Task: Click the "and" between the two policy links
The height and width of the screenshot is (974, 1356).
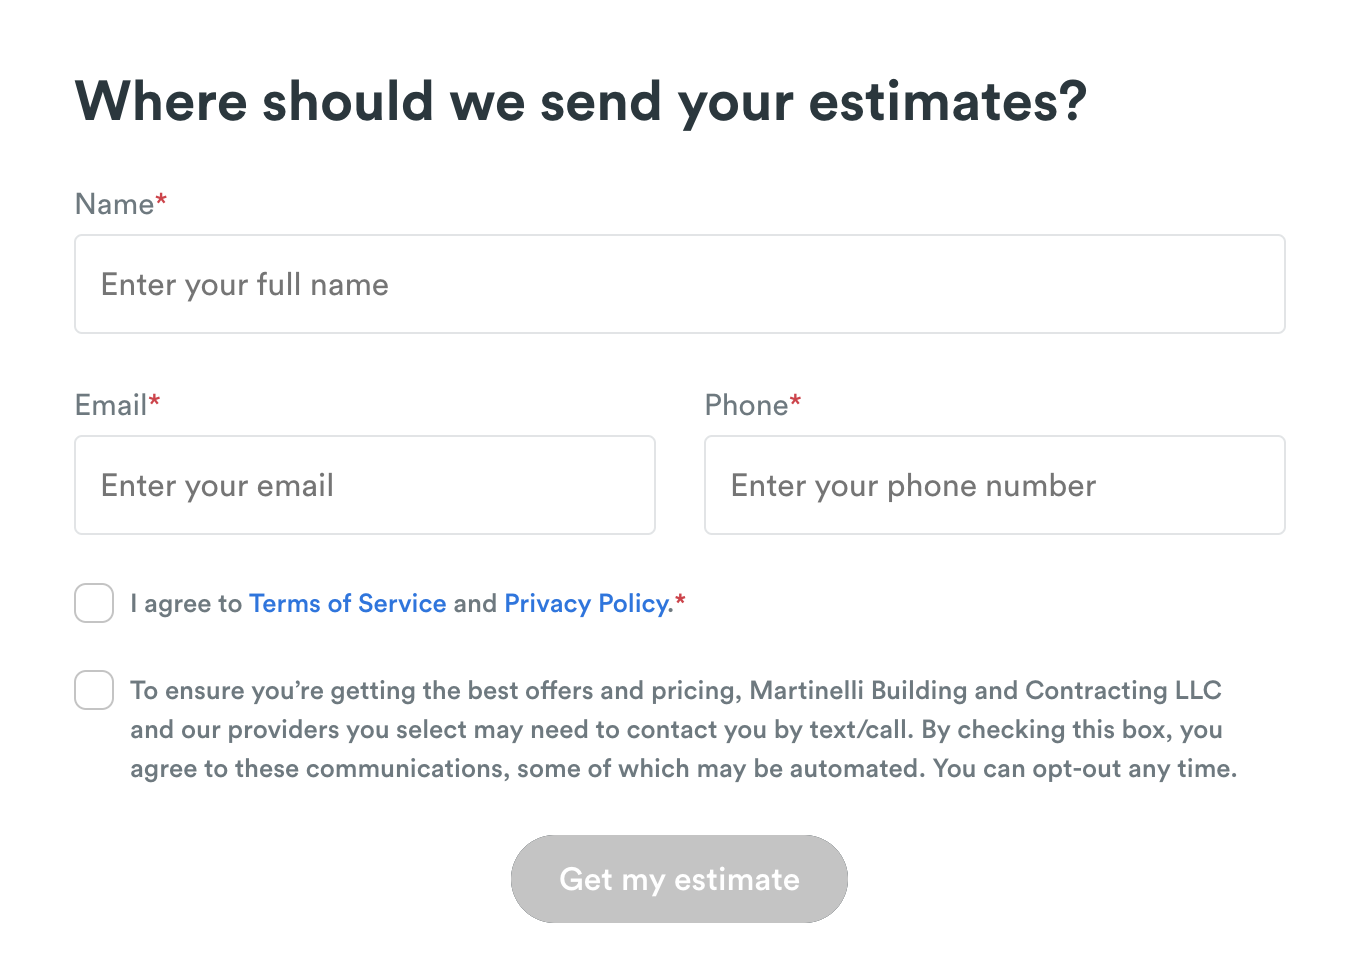Action: (x=475, y=604)
